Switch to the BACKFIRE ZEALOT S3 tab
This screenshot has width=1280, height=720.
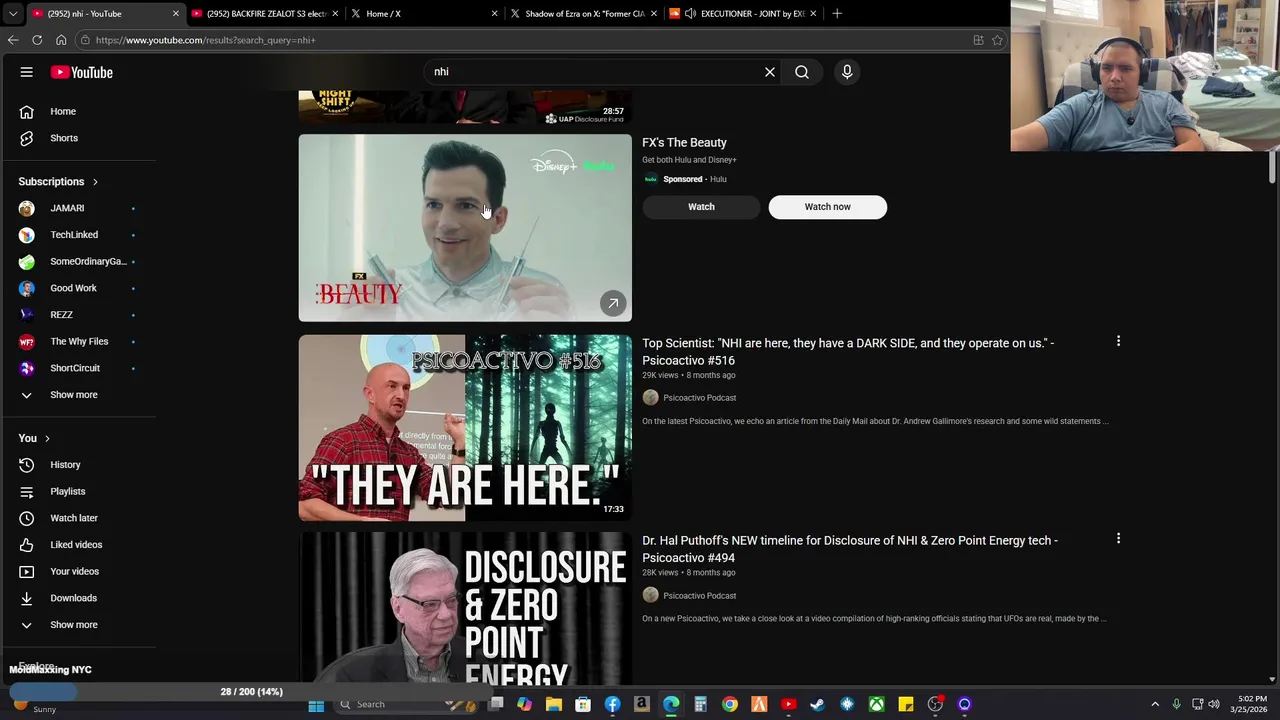(264, 14)
